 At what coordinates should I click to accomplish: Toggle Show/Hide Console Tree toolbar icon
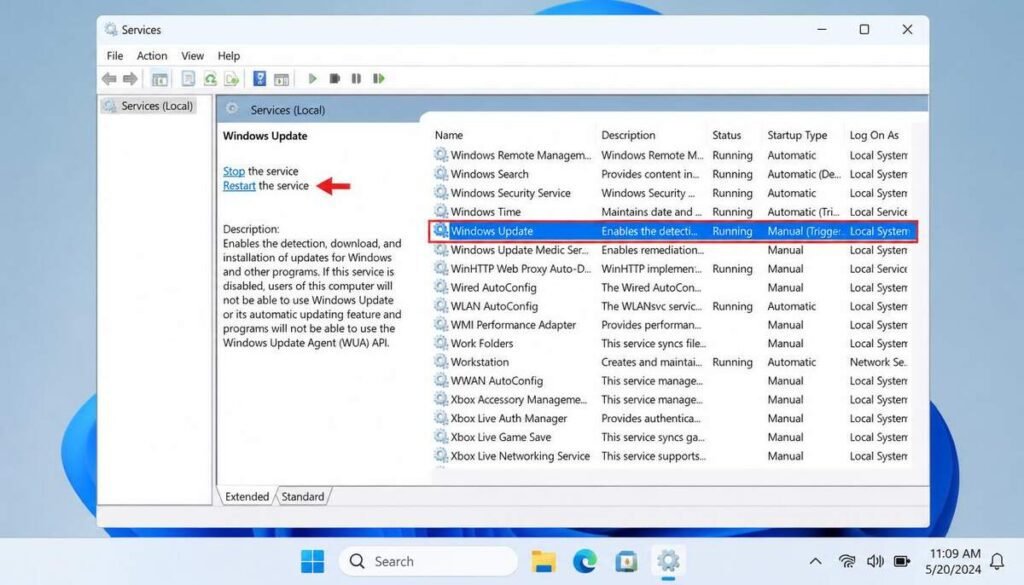click(x=159, y=79)
